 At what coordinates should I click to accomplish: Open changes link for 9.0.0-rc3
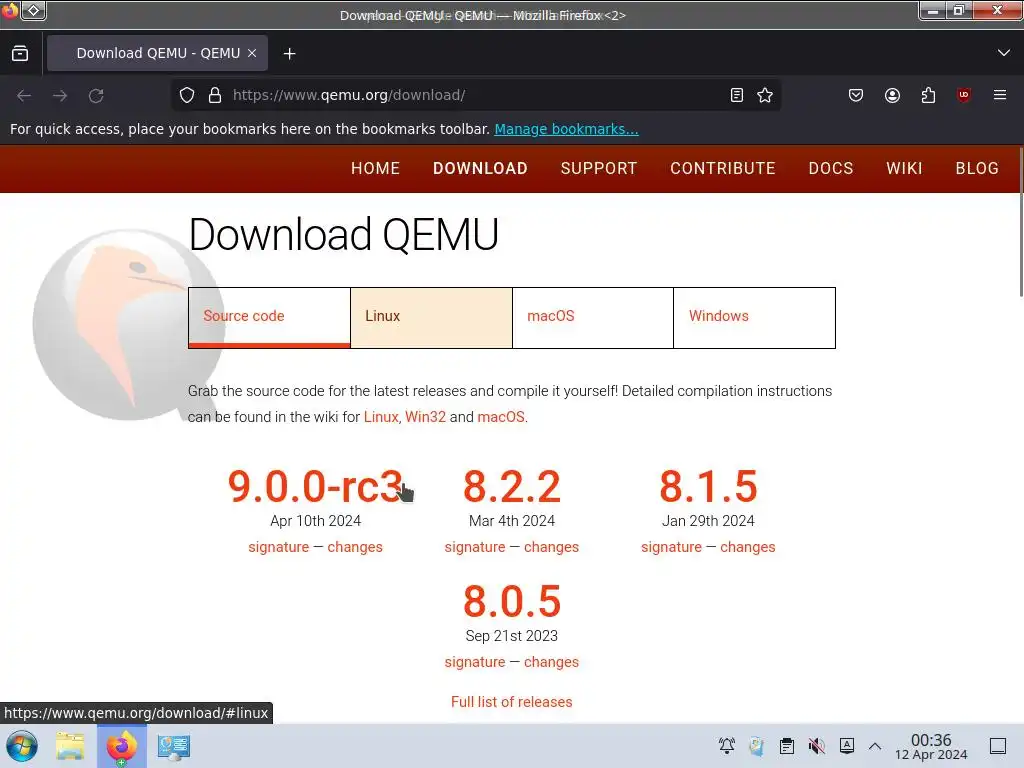click(355, 547)
